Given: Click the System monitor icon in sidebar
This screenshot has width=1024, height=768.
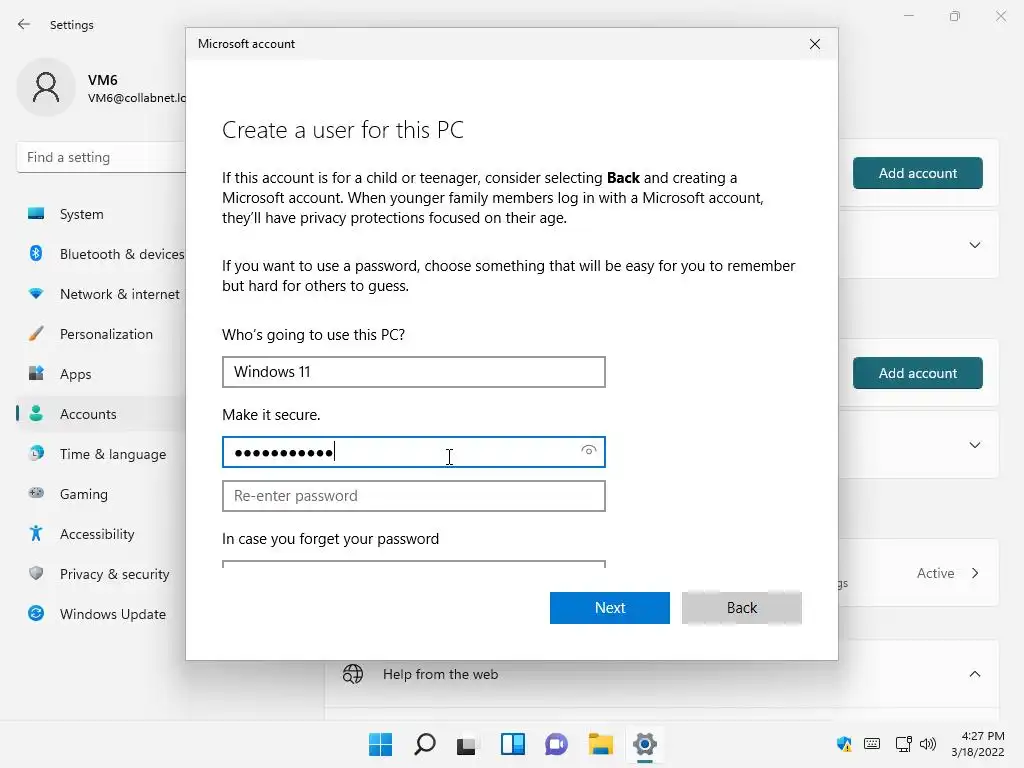Looking at the screenshot, I should click(x=36, y=214).
